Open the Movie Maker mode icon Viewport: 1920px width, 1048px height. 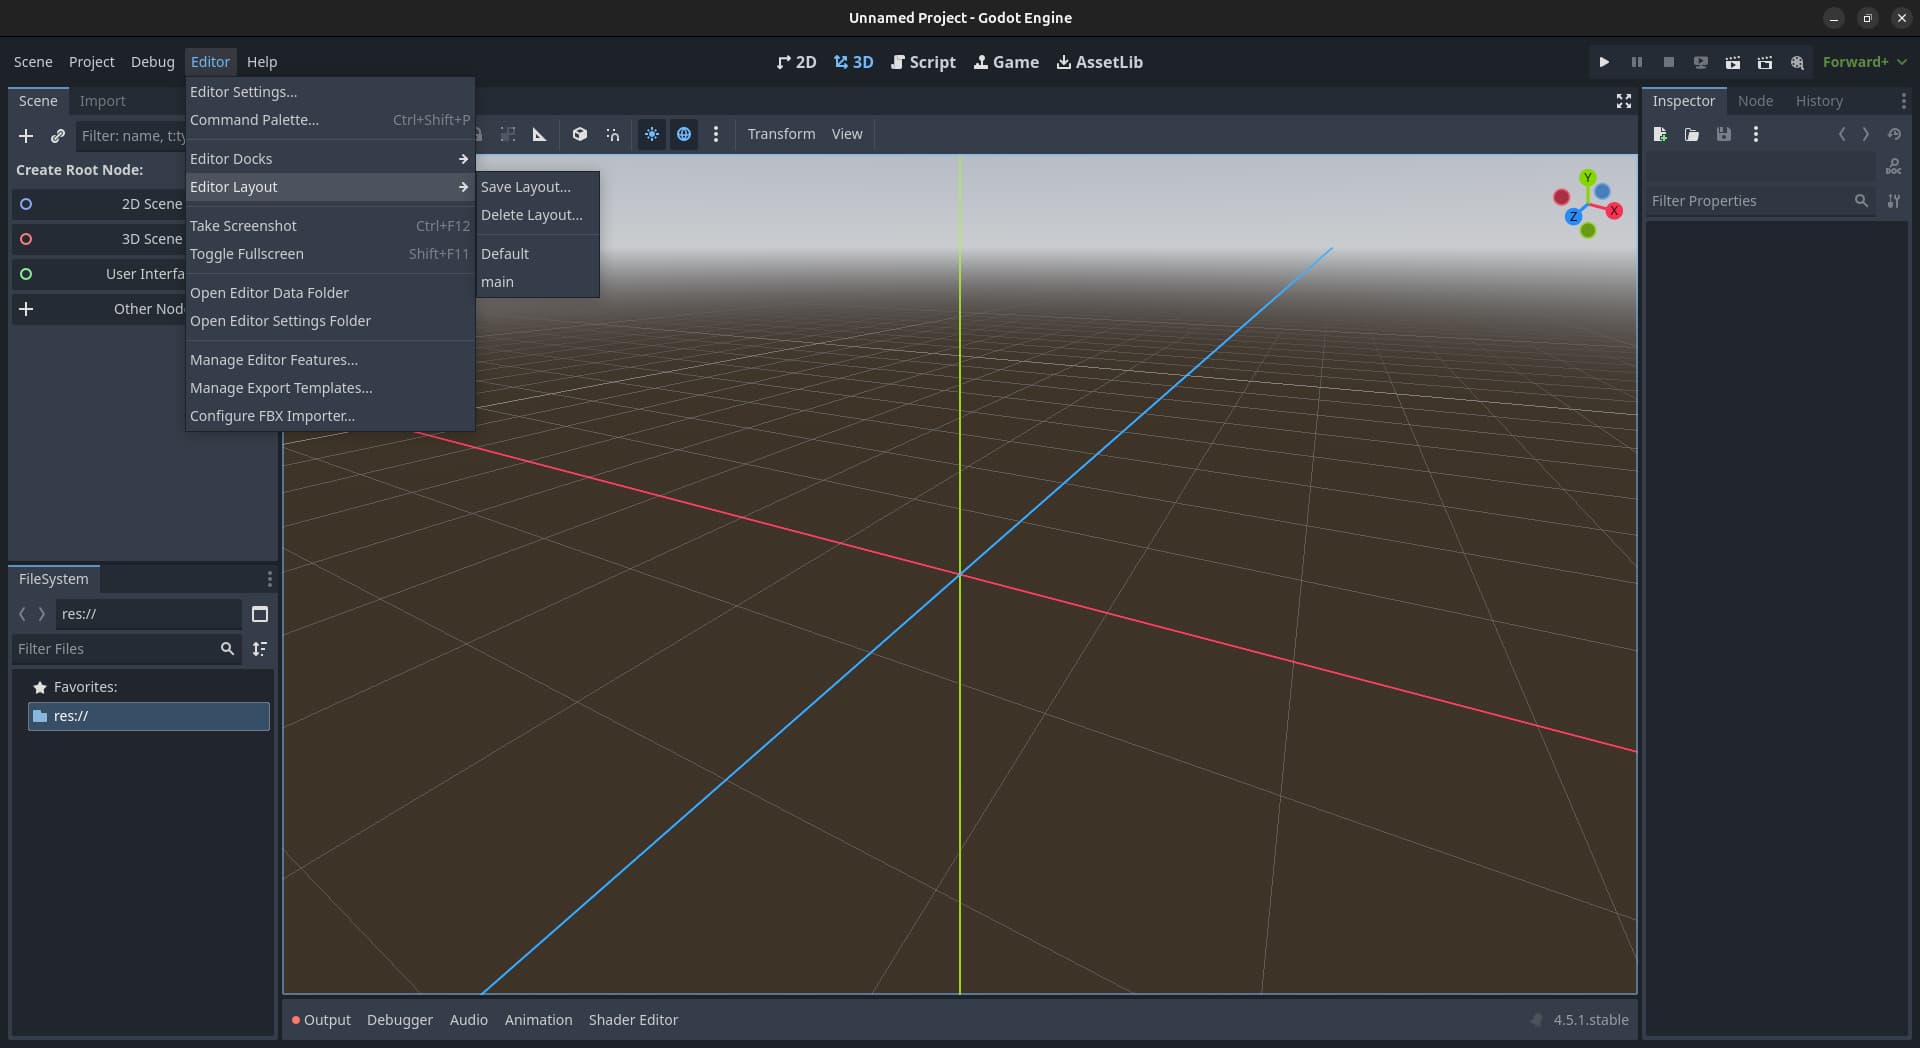1797,62
